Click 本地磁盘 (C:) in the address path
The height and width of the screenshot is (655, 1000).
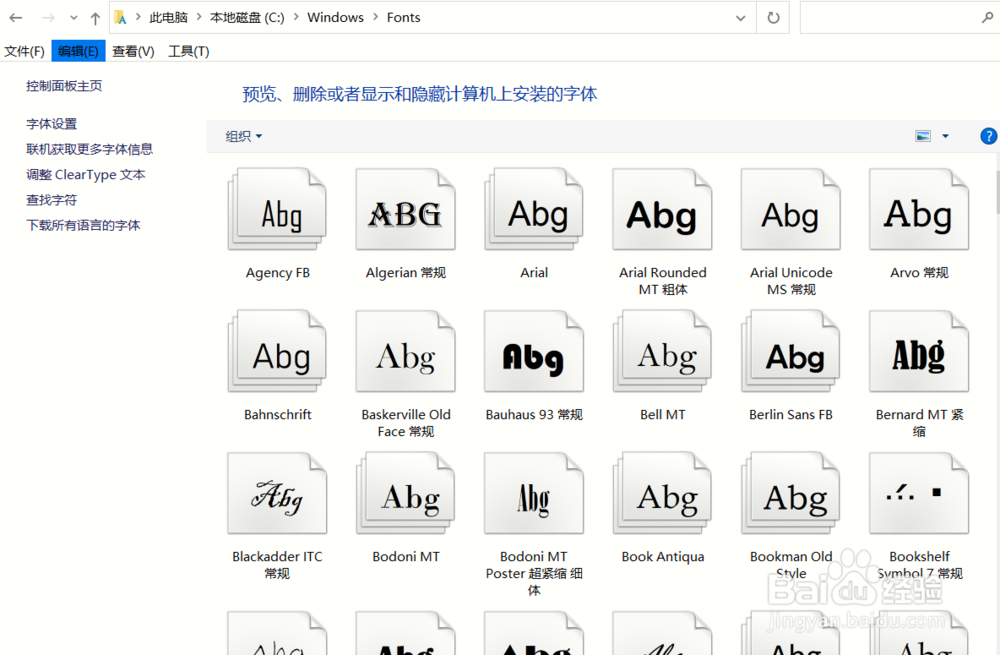247,17
